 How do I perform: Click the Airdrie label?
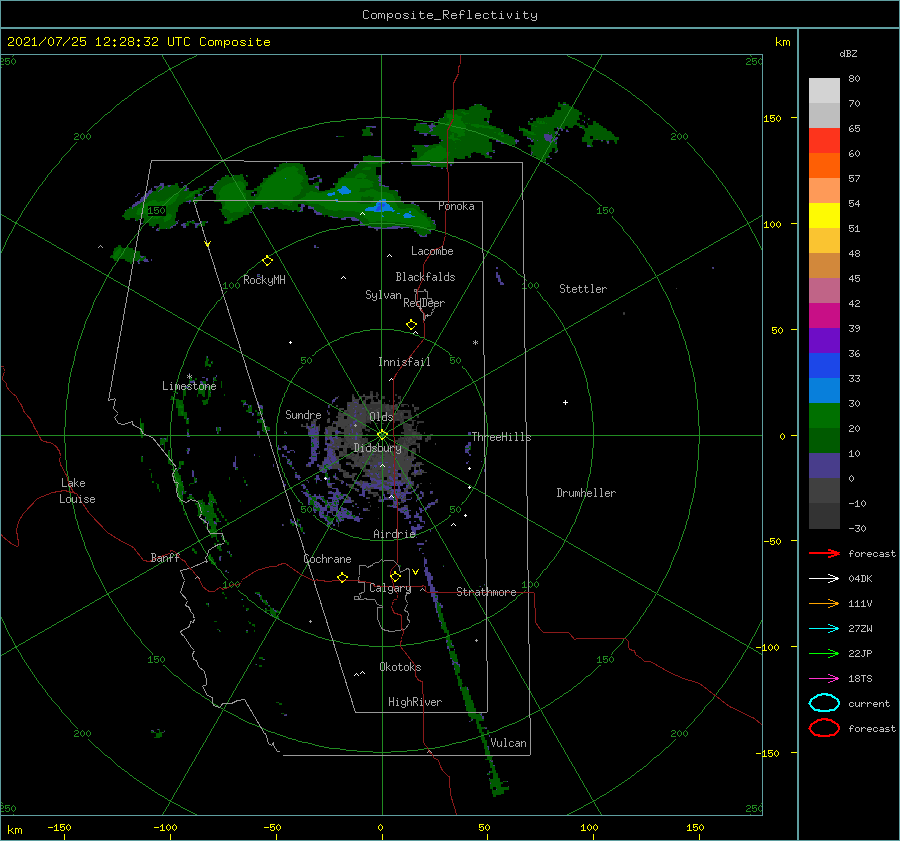pyautogui.click(x=394, y=534)
